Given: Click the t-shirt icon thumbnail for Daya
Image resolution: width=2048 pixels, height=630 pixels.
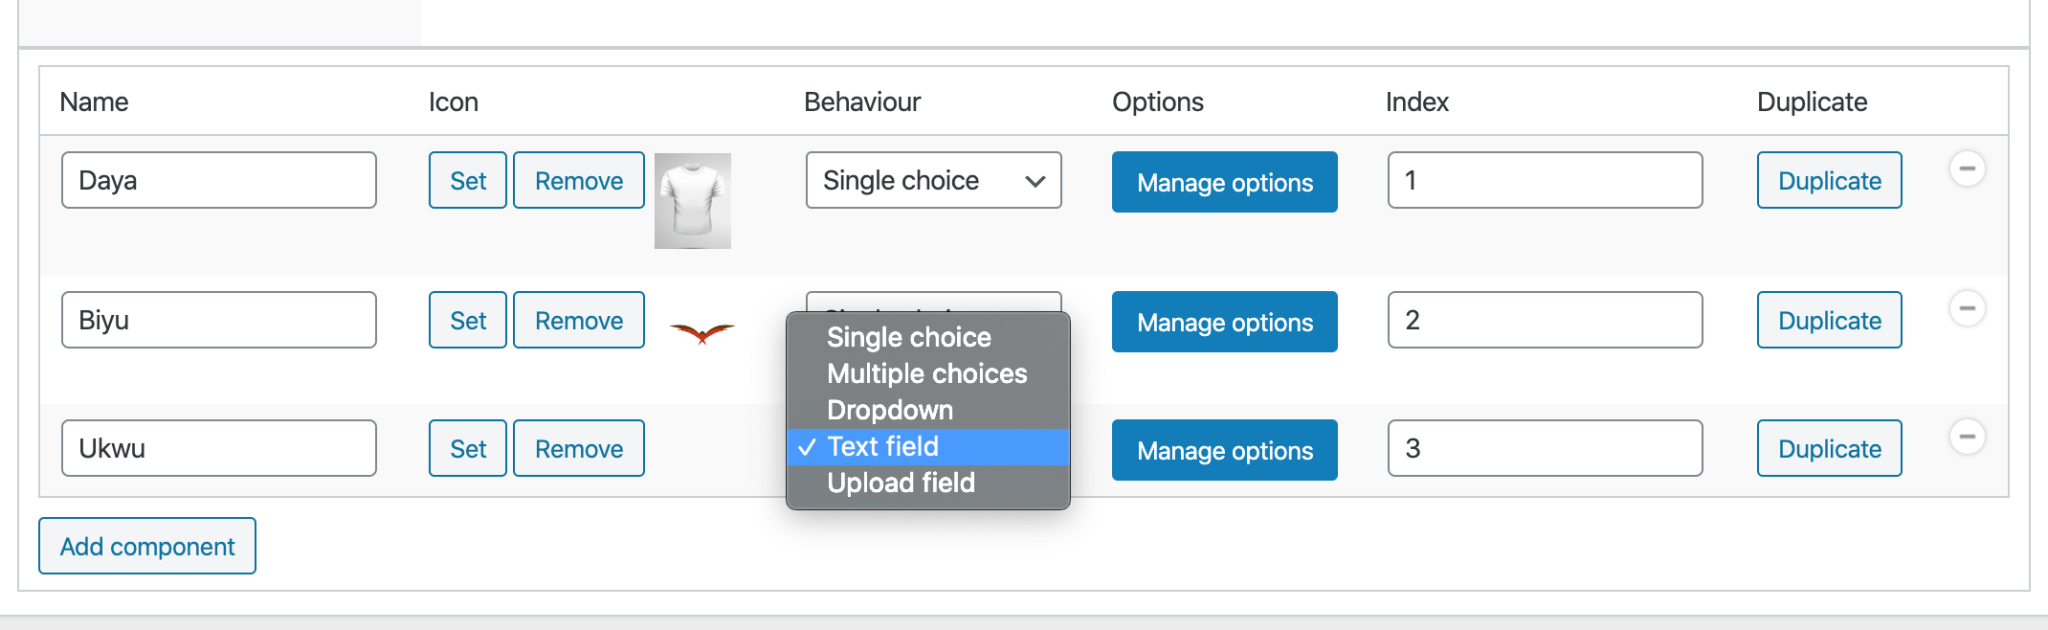Looking at the screenshot, I should click(692, 200).
